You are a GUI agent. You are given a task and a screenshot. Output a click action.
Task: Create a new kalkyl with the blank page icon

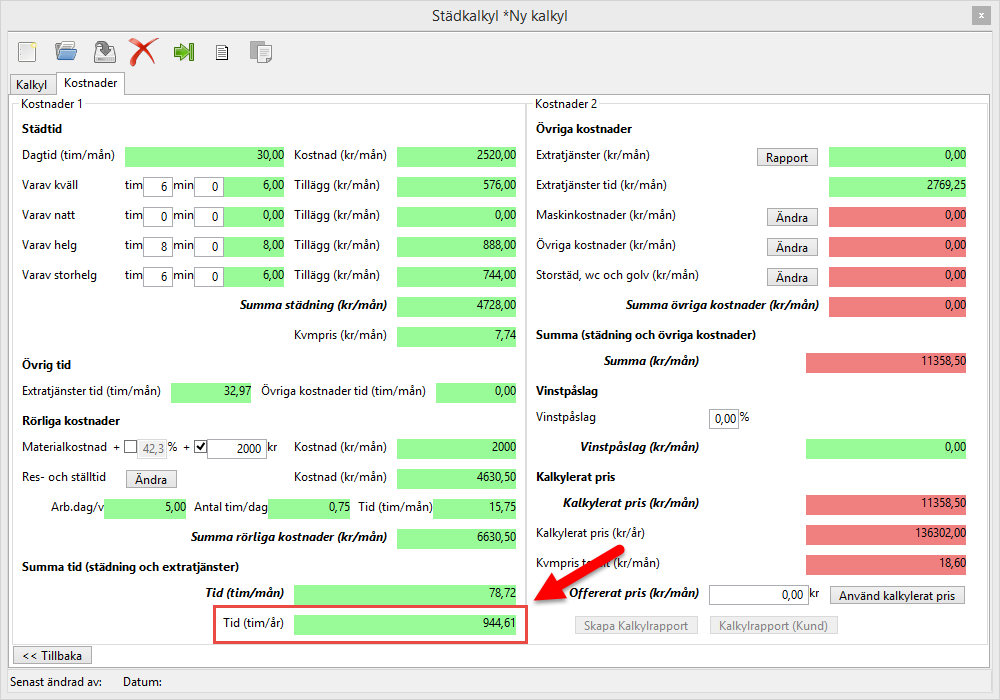pyautogui.click(x=27, y=51)
